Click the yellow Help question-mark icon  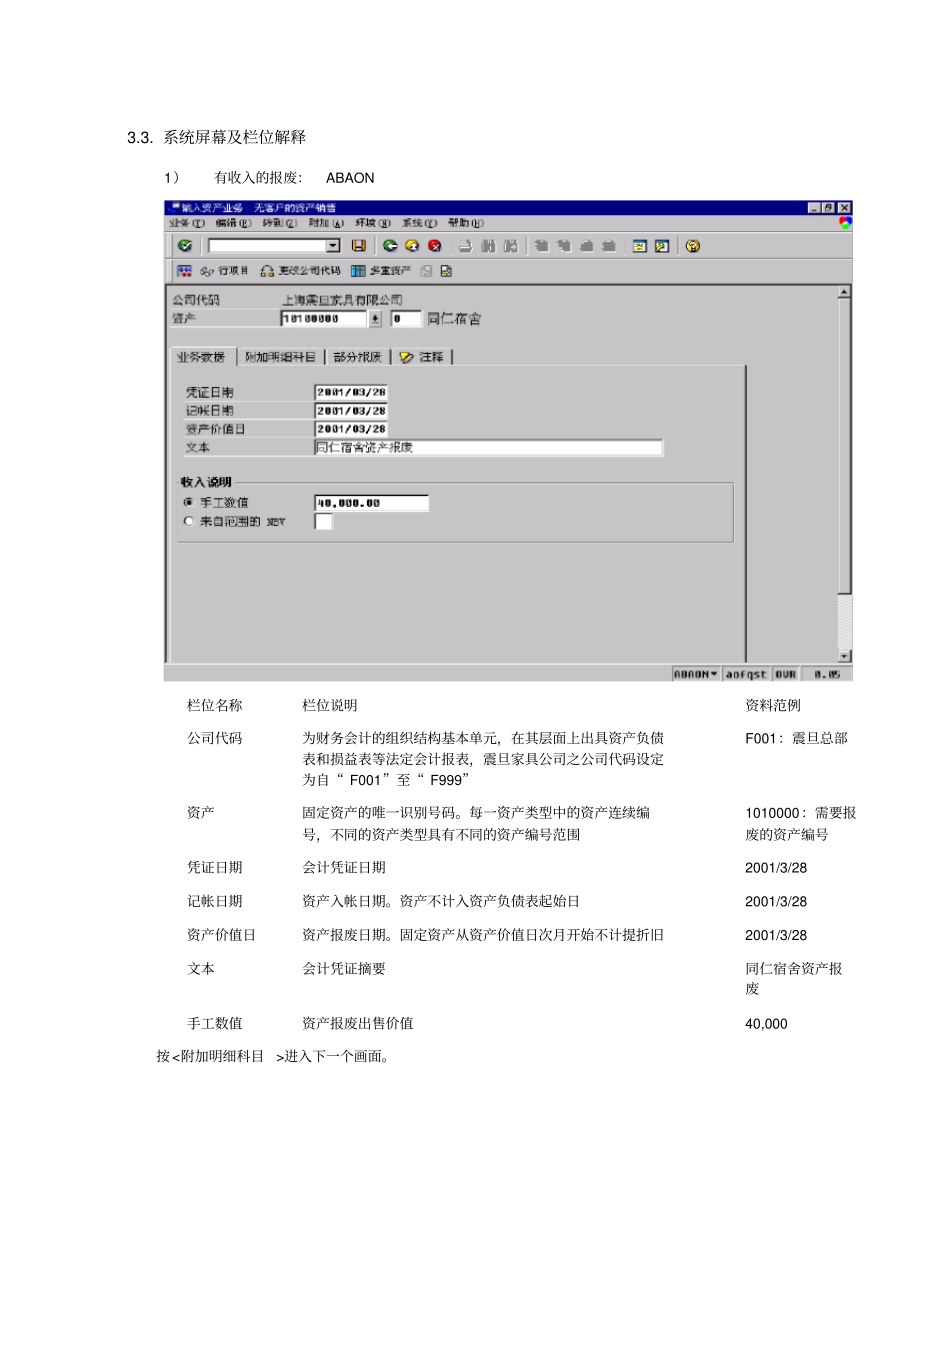point(693,246)
